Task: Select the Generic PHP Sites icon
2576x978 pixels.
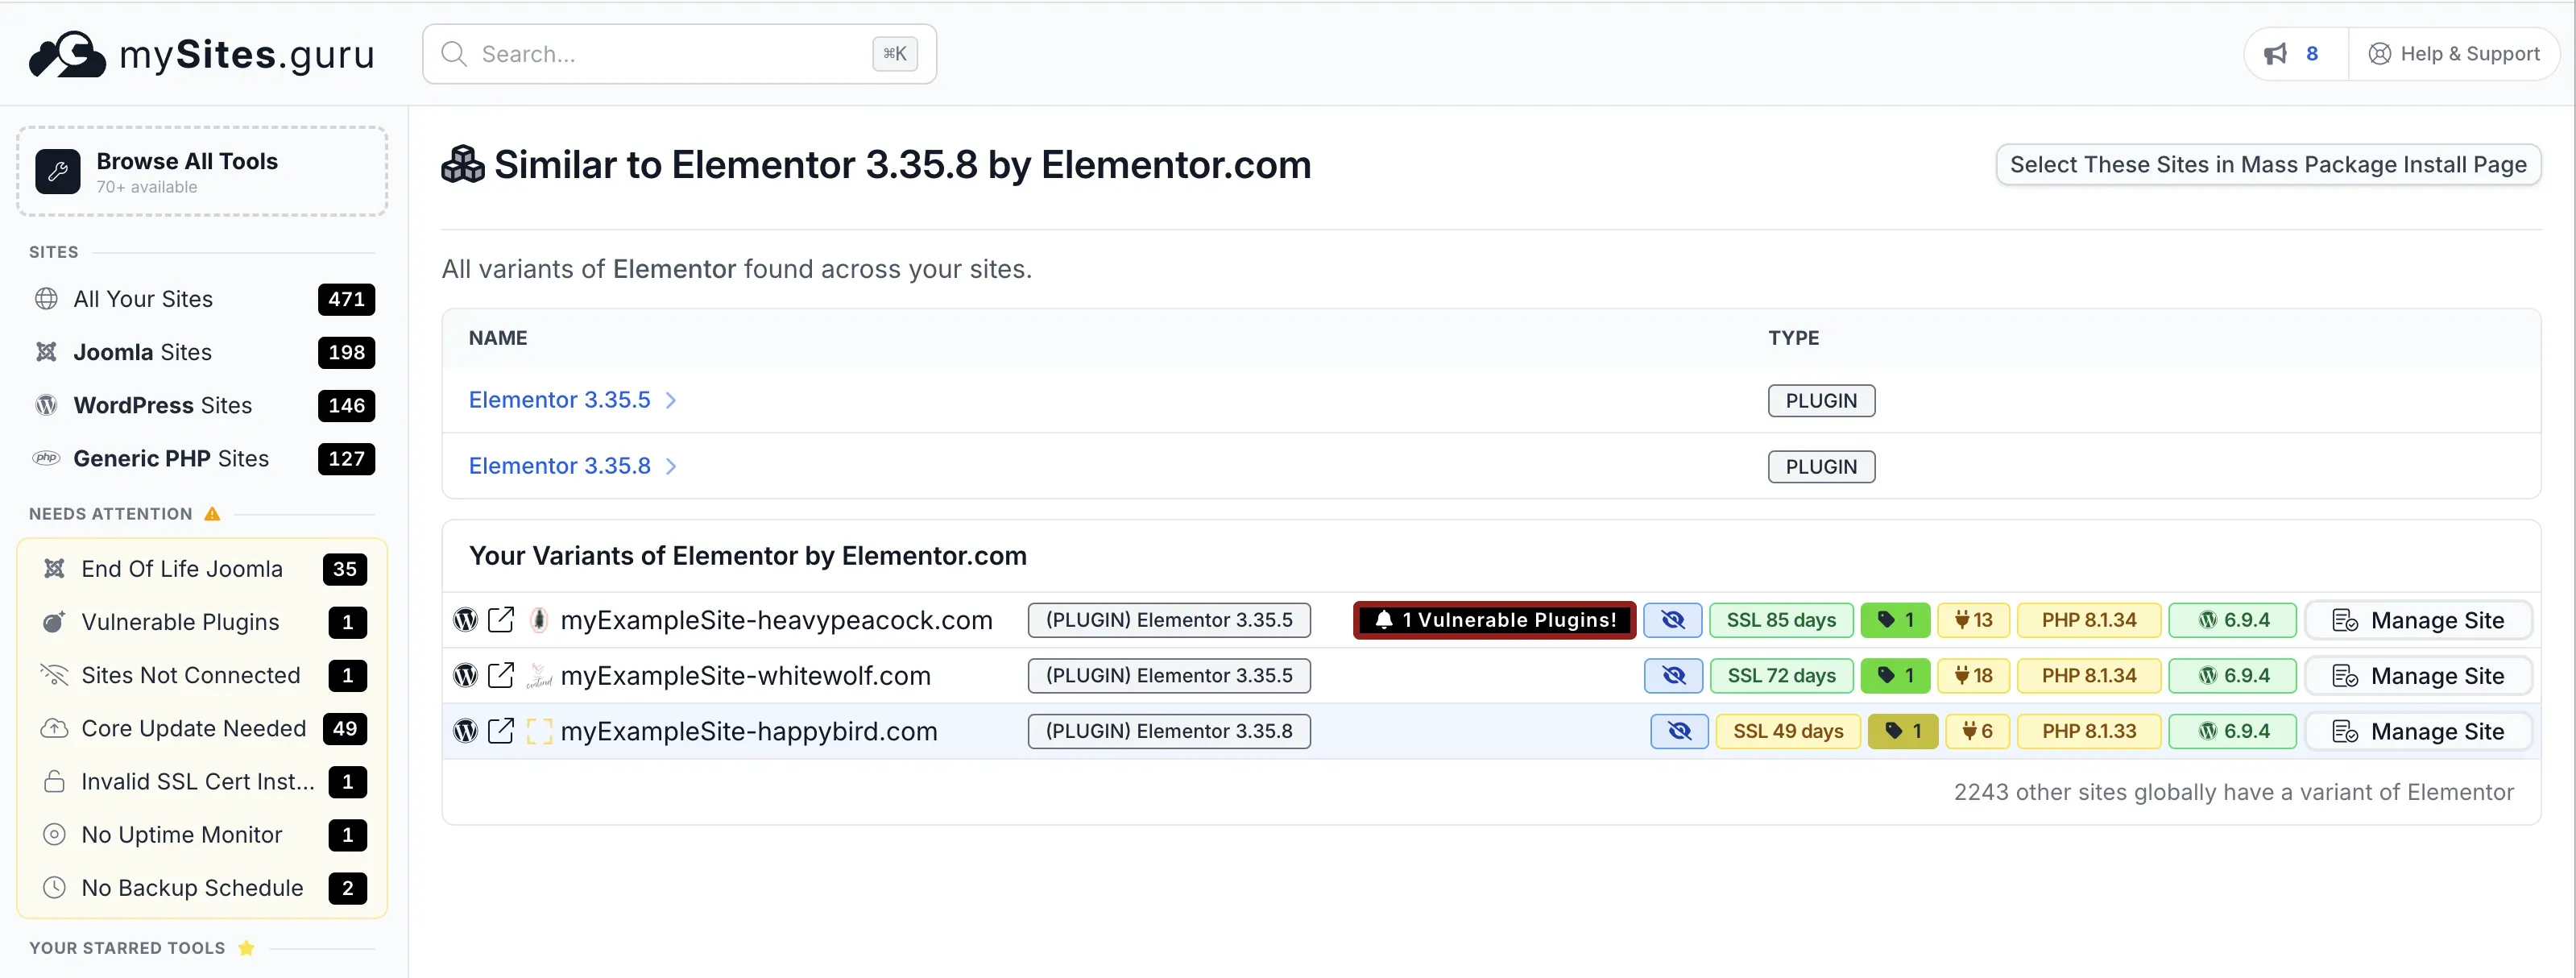Action: (x=46, y=458)
